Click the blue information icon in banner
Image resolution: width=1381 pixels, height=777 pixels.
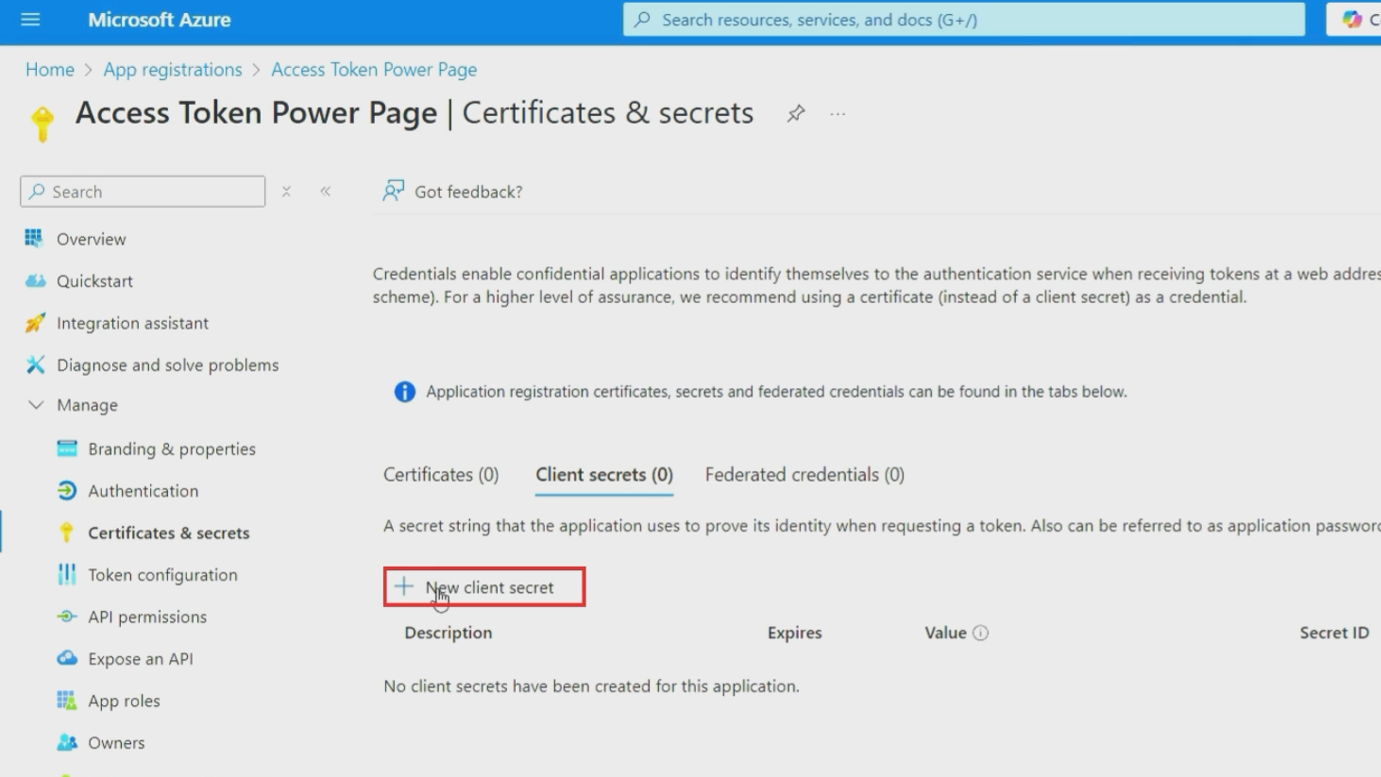tap(405, 392)
